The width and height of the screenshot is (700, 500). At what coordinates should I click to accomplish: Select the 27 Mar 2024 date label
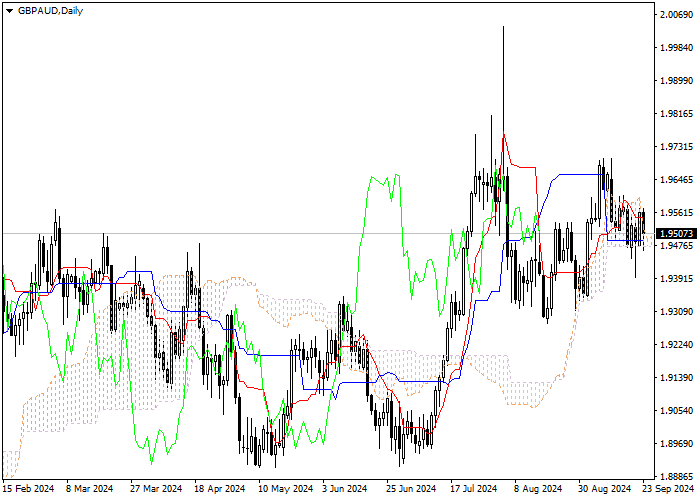(156, 489)
